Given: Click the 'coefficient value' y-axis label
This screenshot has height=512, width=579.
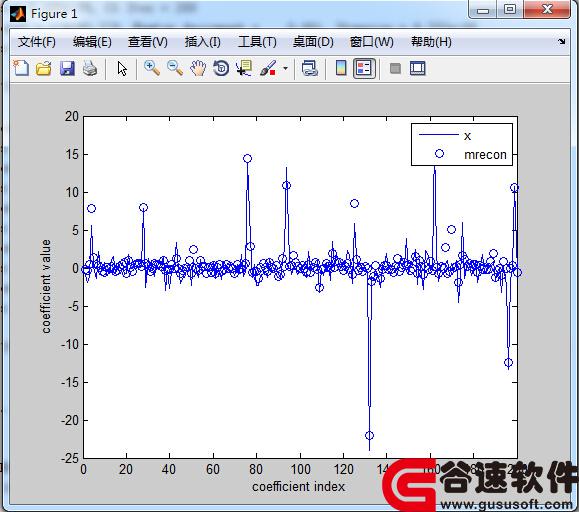Looking at the screenshot, I should 46,286.
